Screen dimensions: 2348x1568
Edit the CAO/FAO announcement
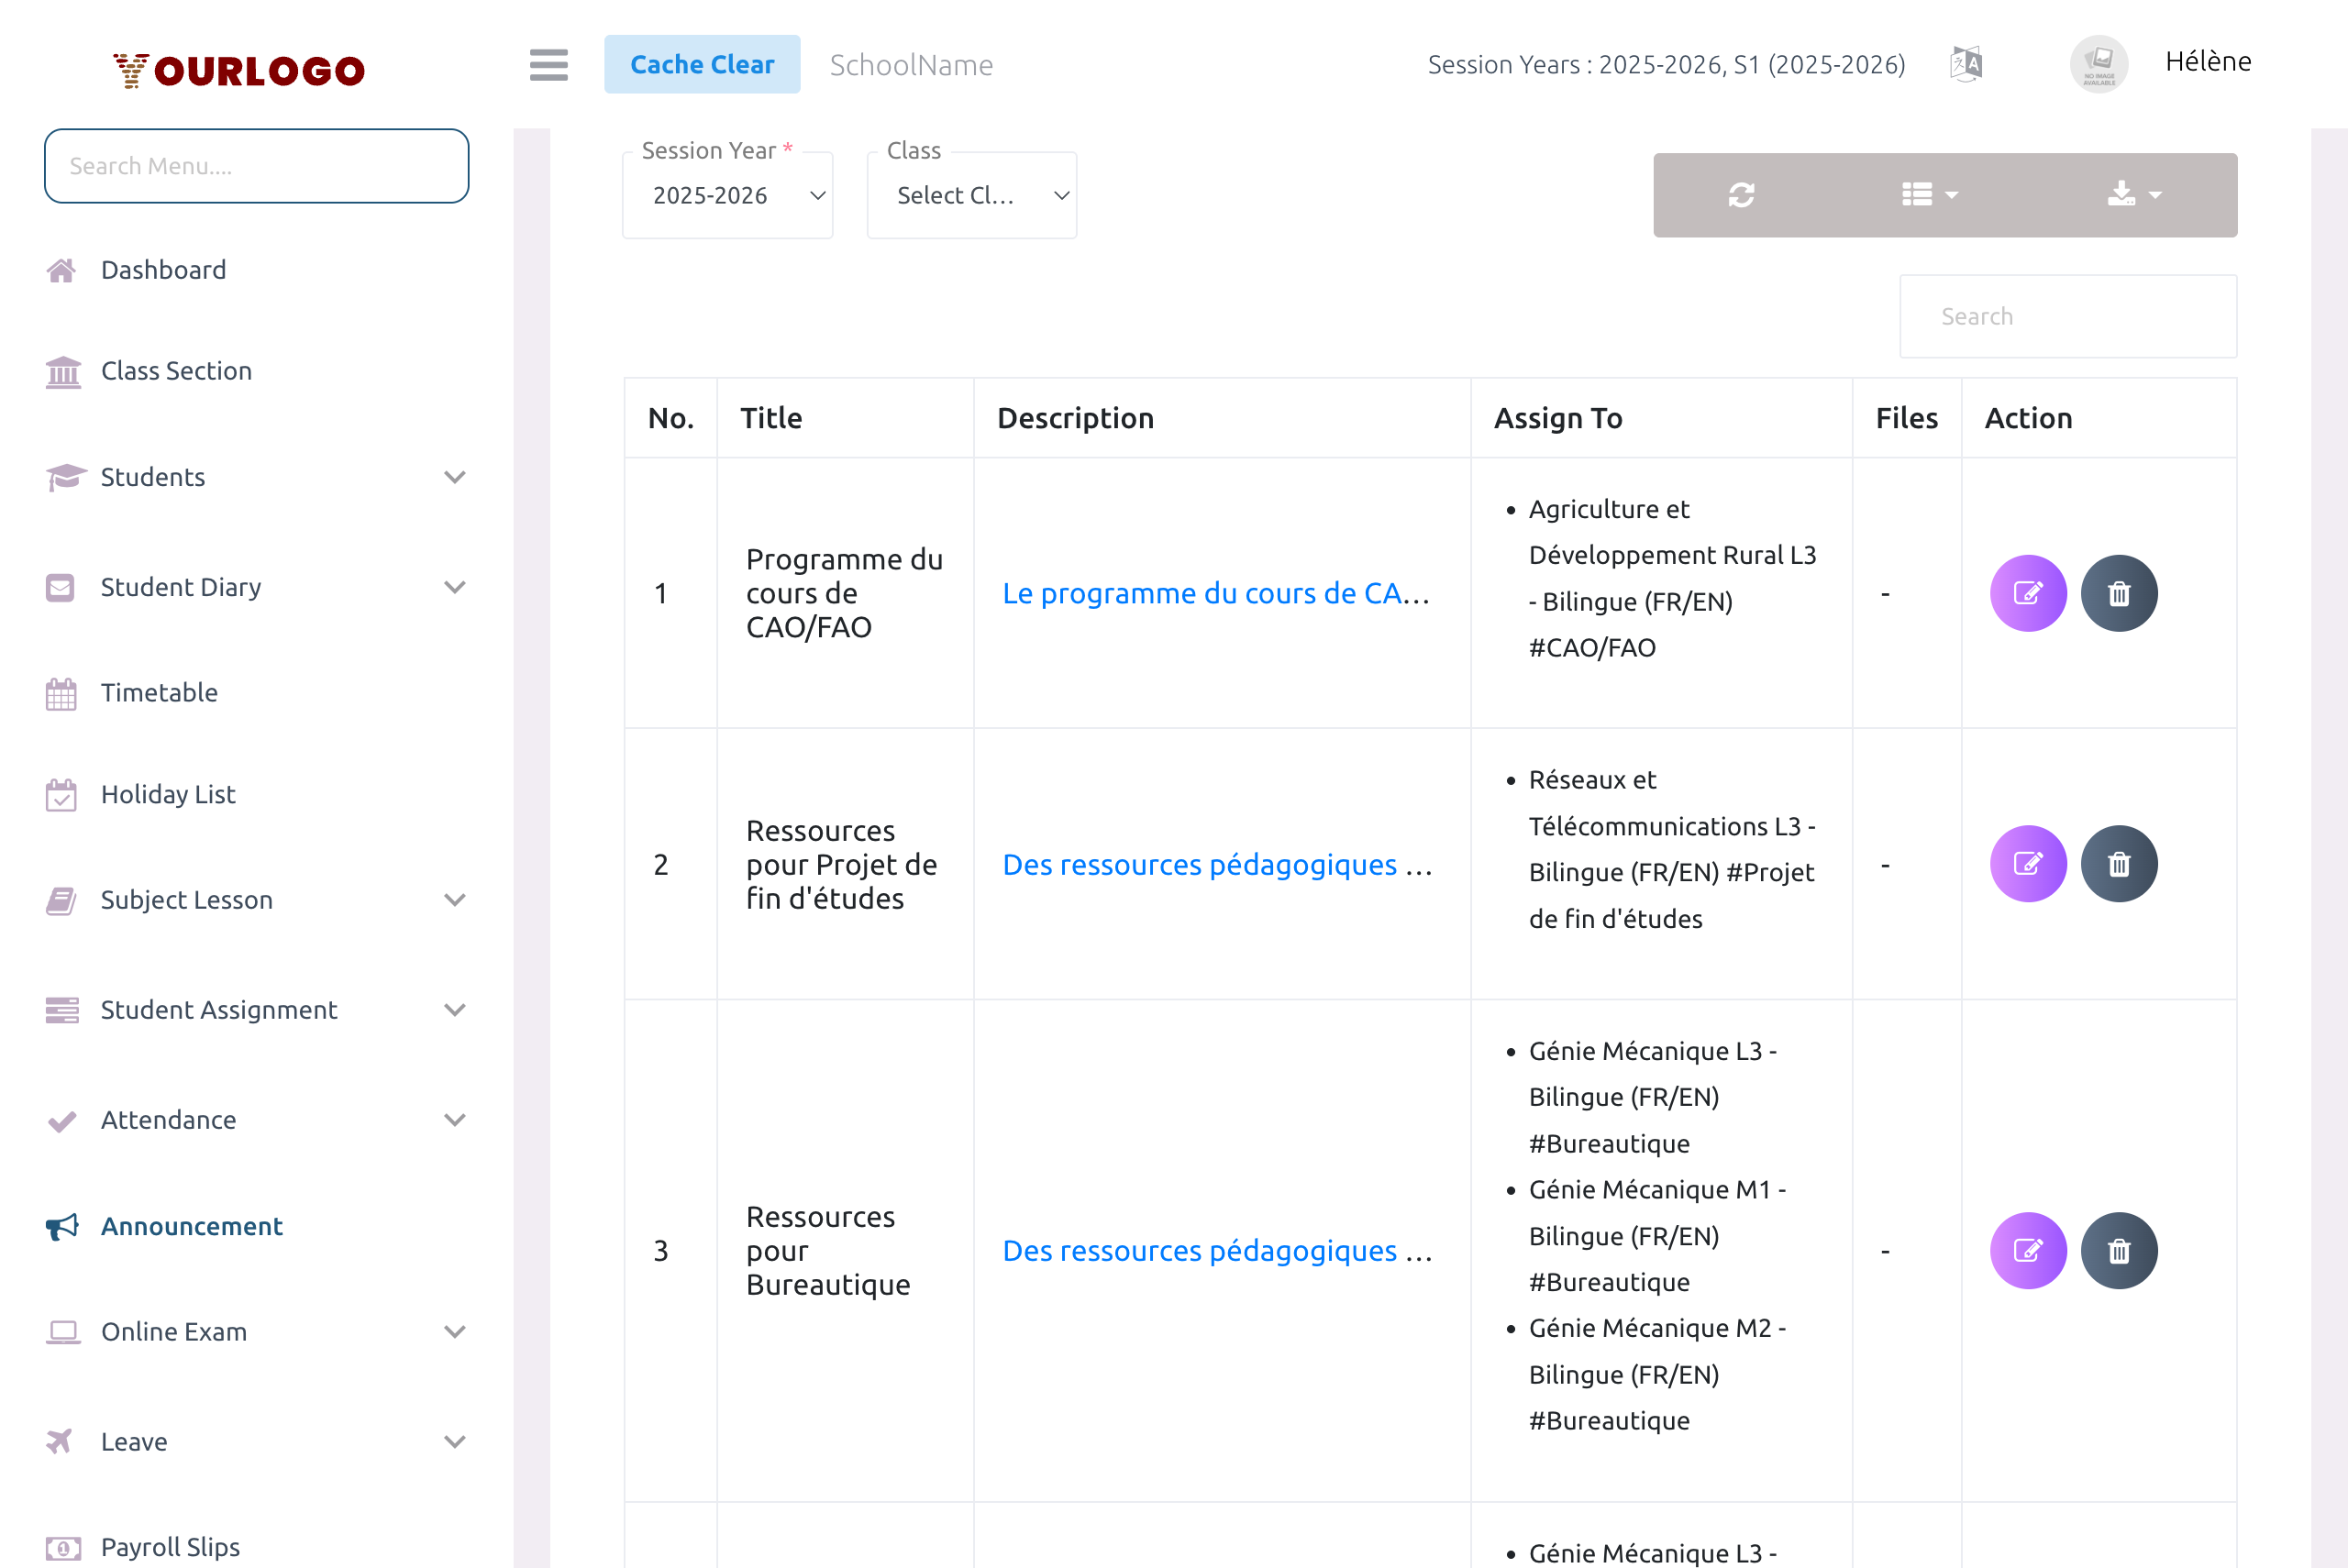click(x=2028, y=592)
